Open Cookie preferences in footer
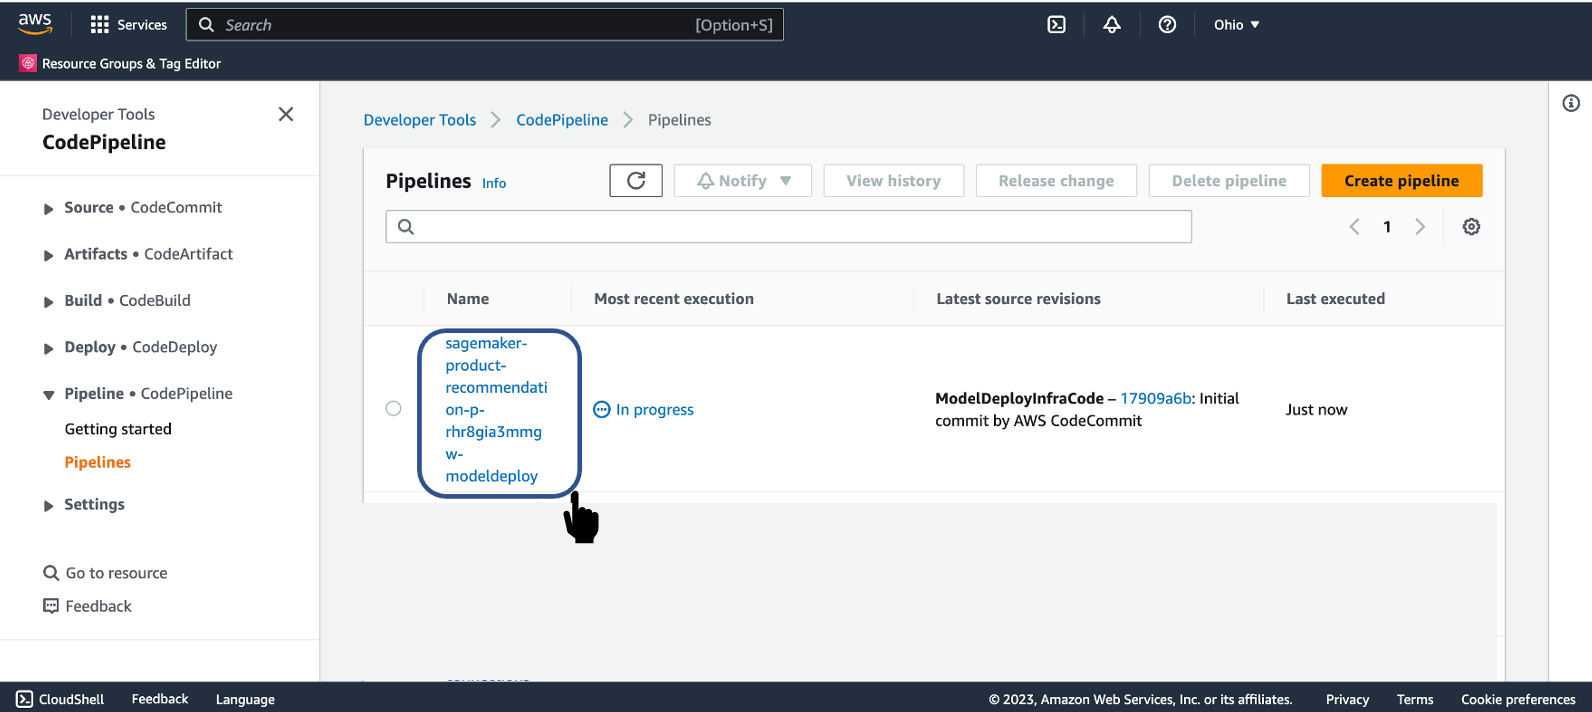This screenshot has height=712, width=1592. [1518, 699]
